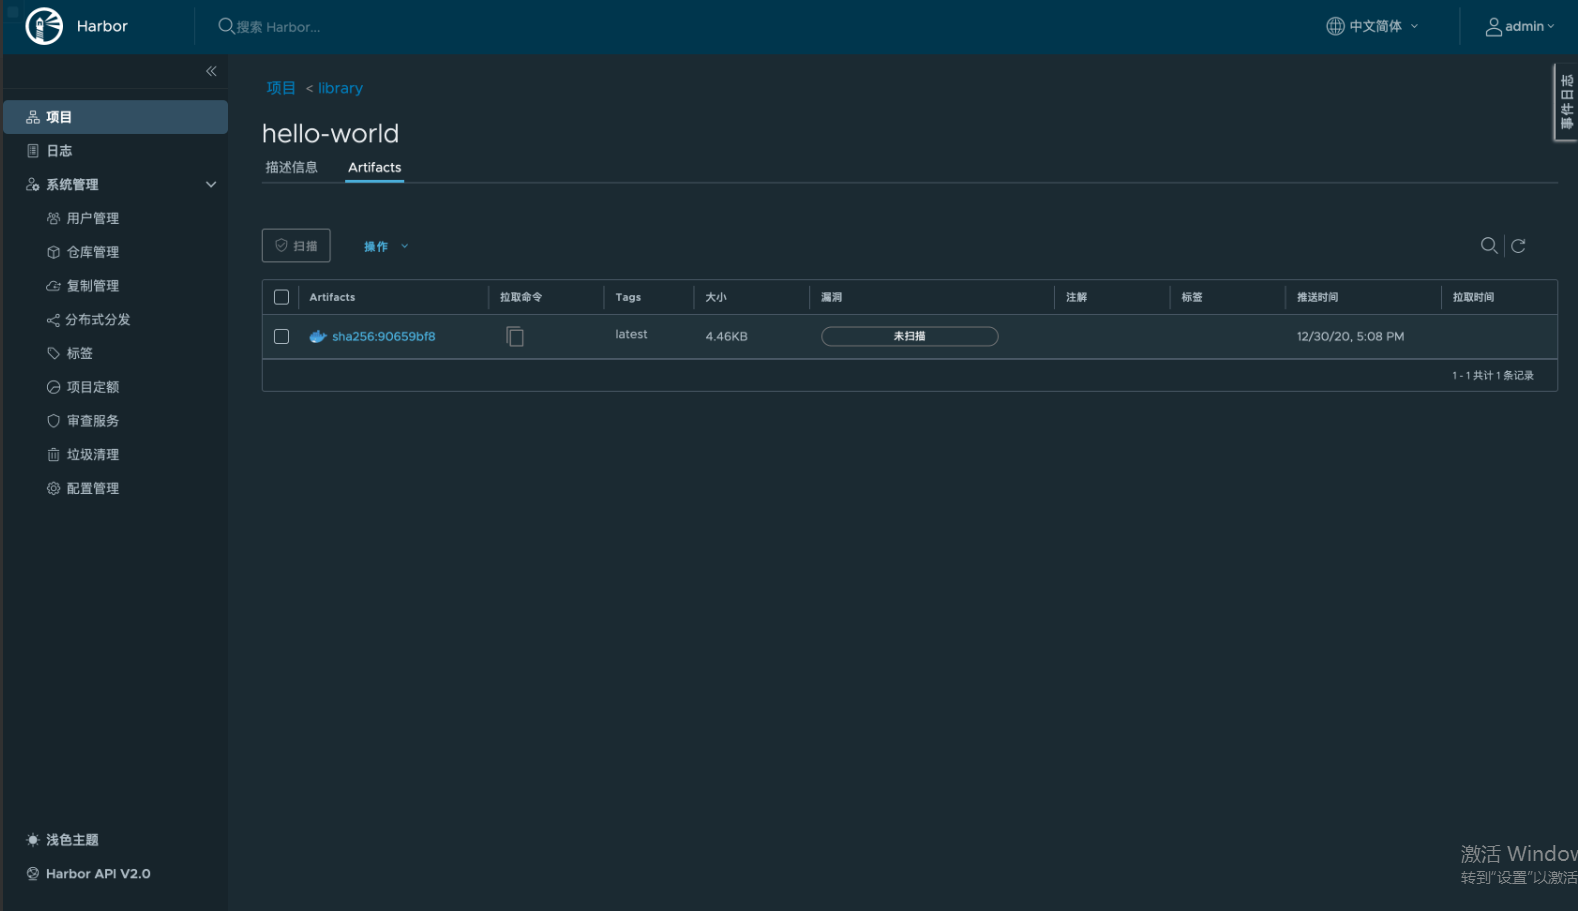This screenshot has height=911, width=1578.
Task: Click the 拉取时间 column header
Action: tap(1473, 297)
